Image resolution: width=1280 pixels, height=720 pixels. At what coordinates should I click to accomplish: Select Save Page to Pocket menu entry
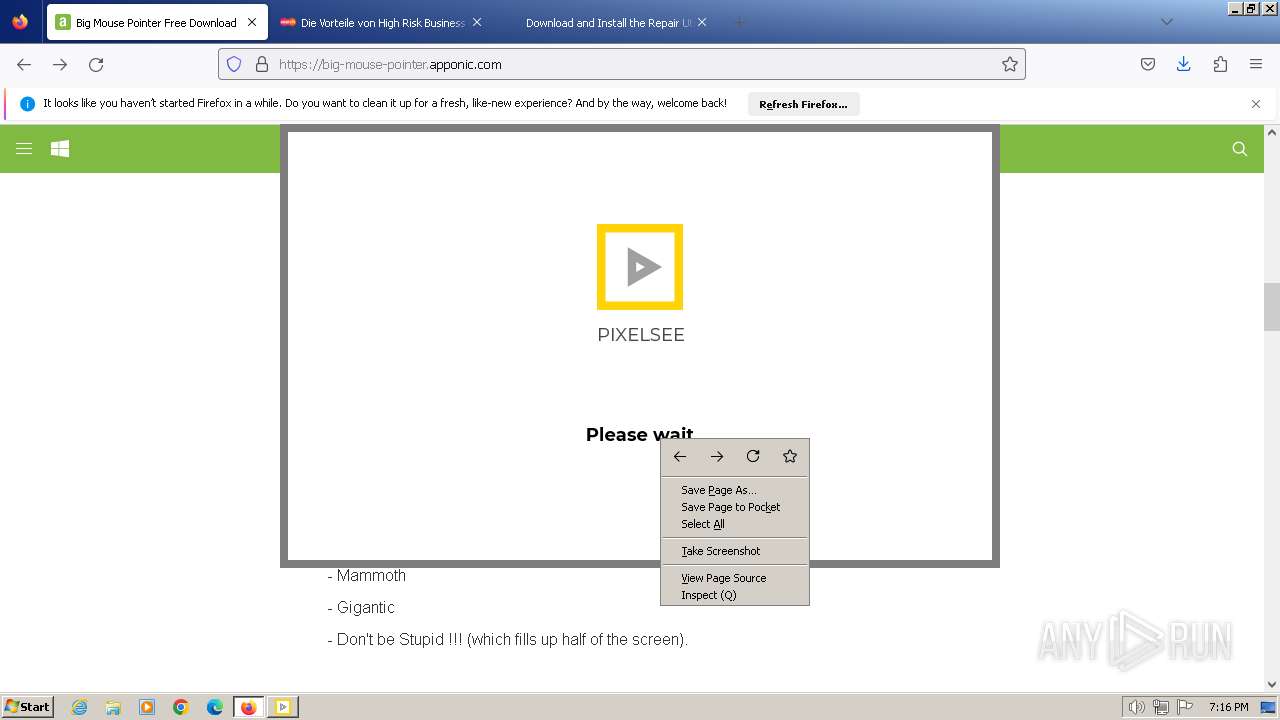tap(735, 507)
